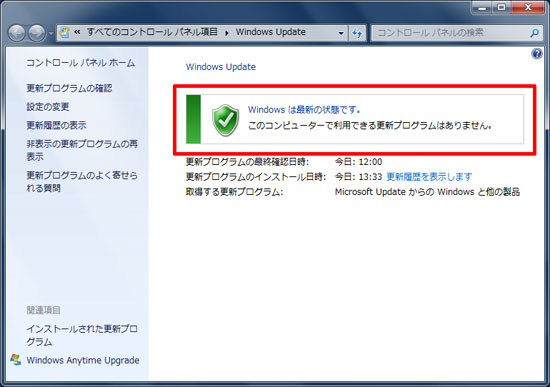550x387 pixels.
Task: Open インストールされた更新プログラム link
Action: [x=82, y=335]
